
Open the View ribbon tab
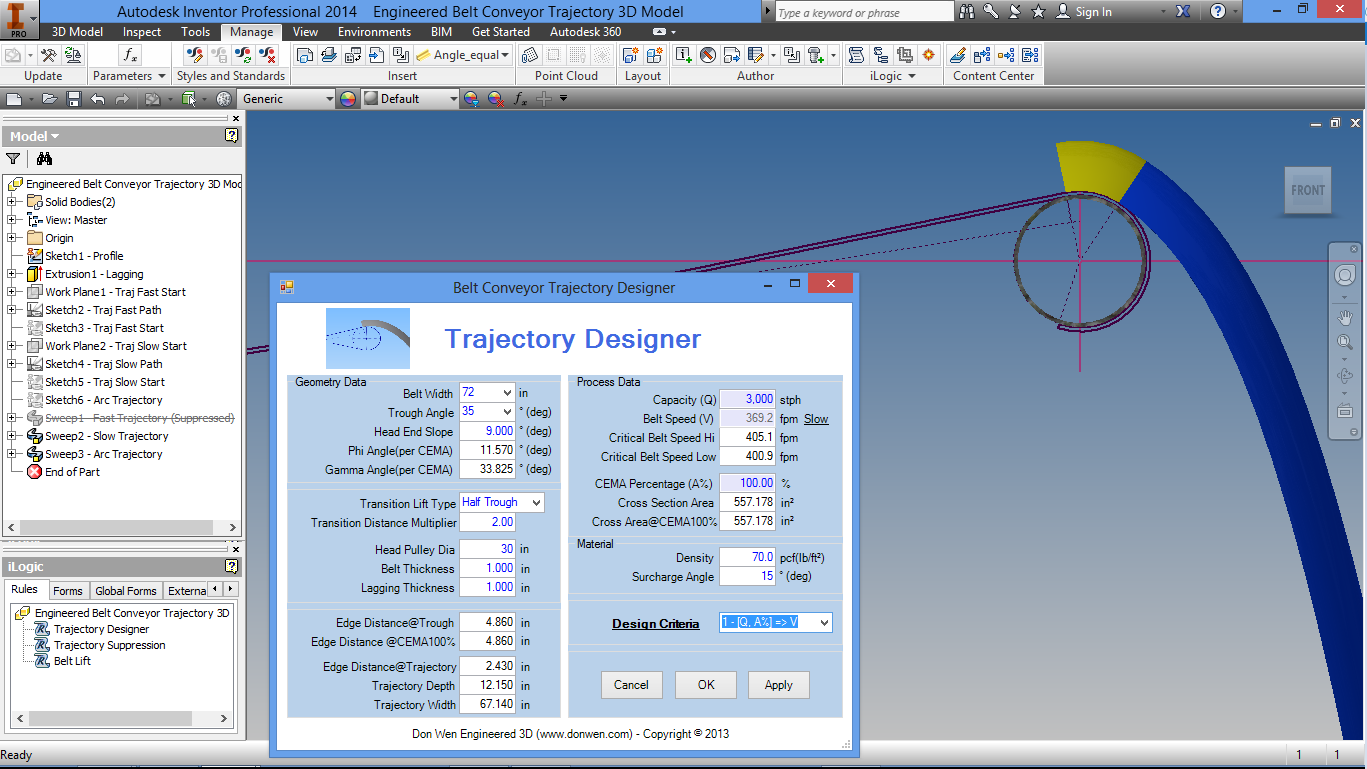point(306,32)
